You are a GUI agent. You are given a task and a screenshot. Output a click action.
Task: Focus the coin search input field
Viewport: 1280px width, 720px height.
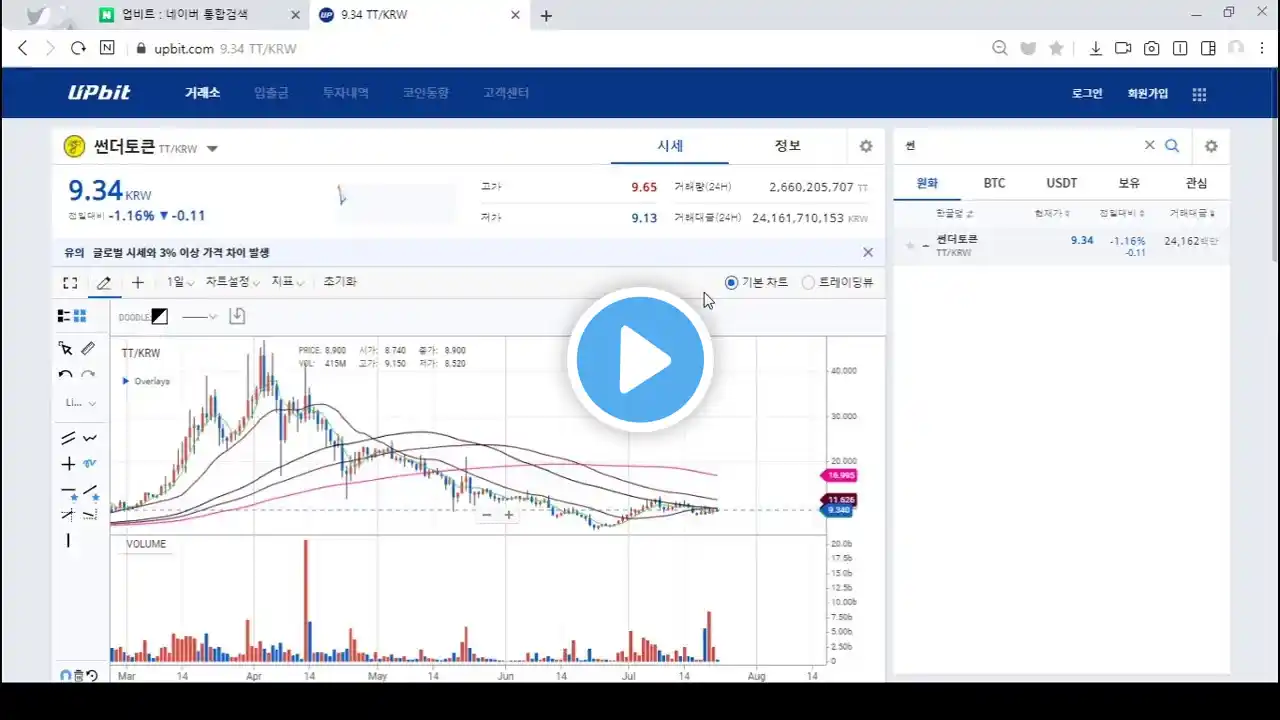point(1020,146)
